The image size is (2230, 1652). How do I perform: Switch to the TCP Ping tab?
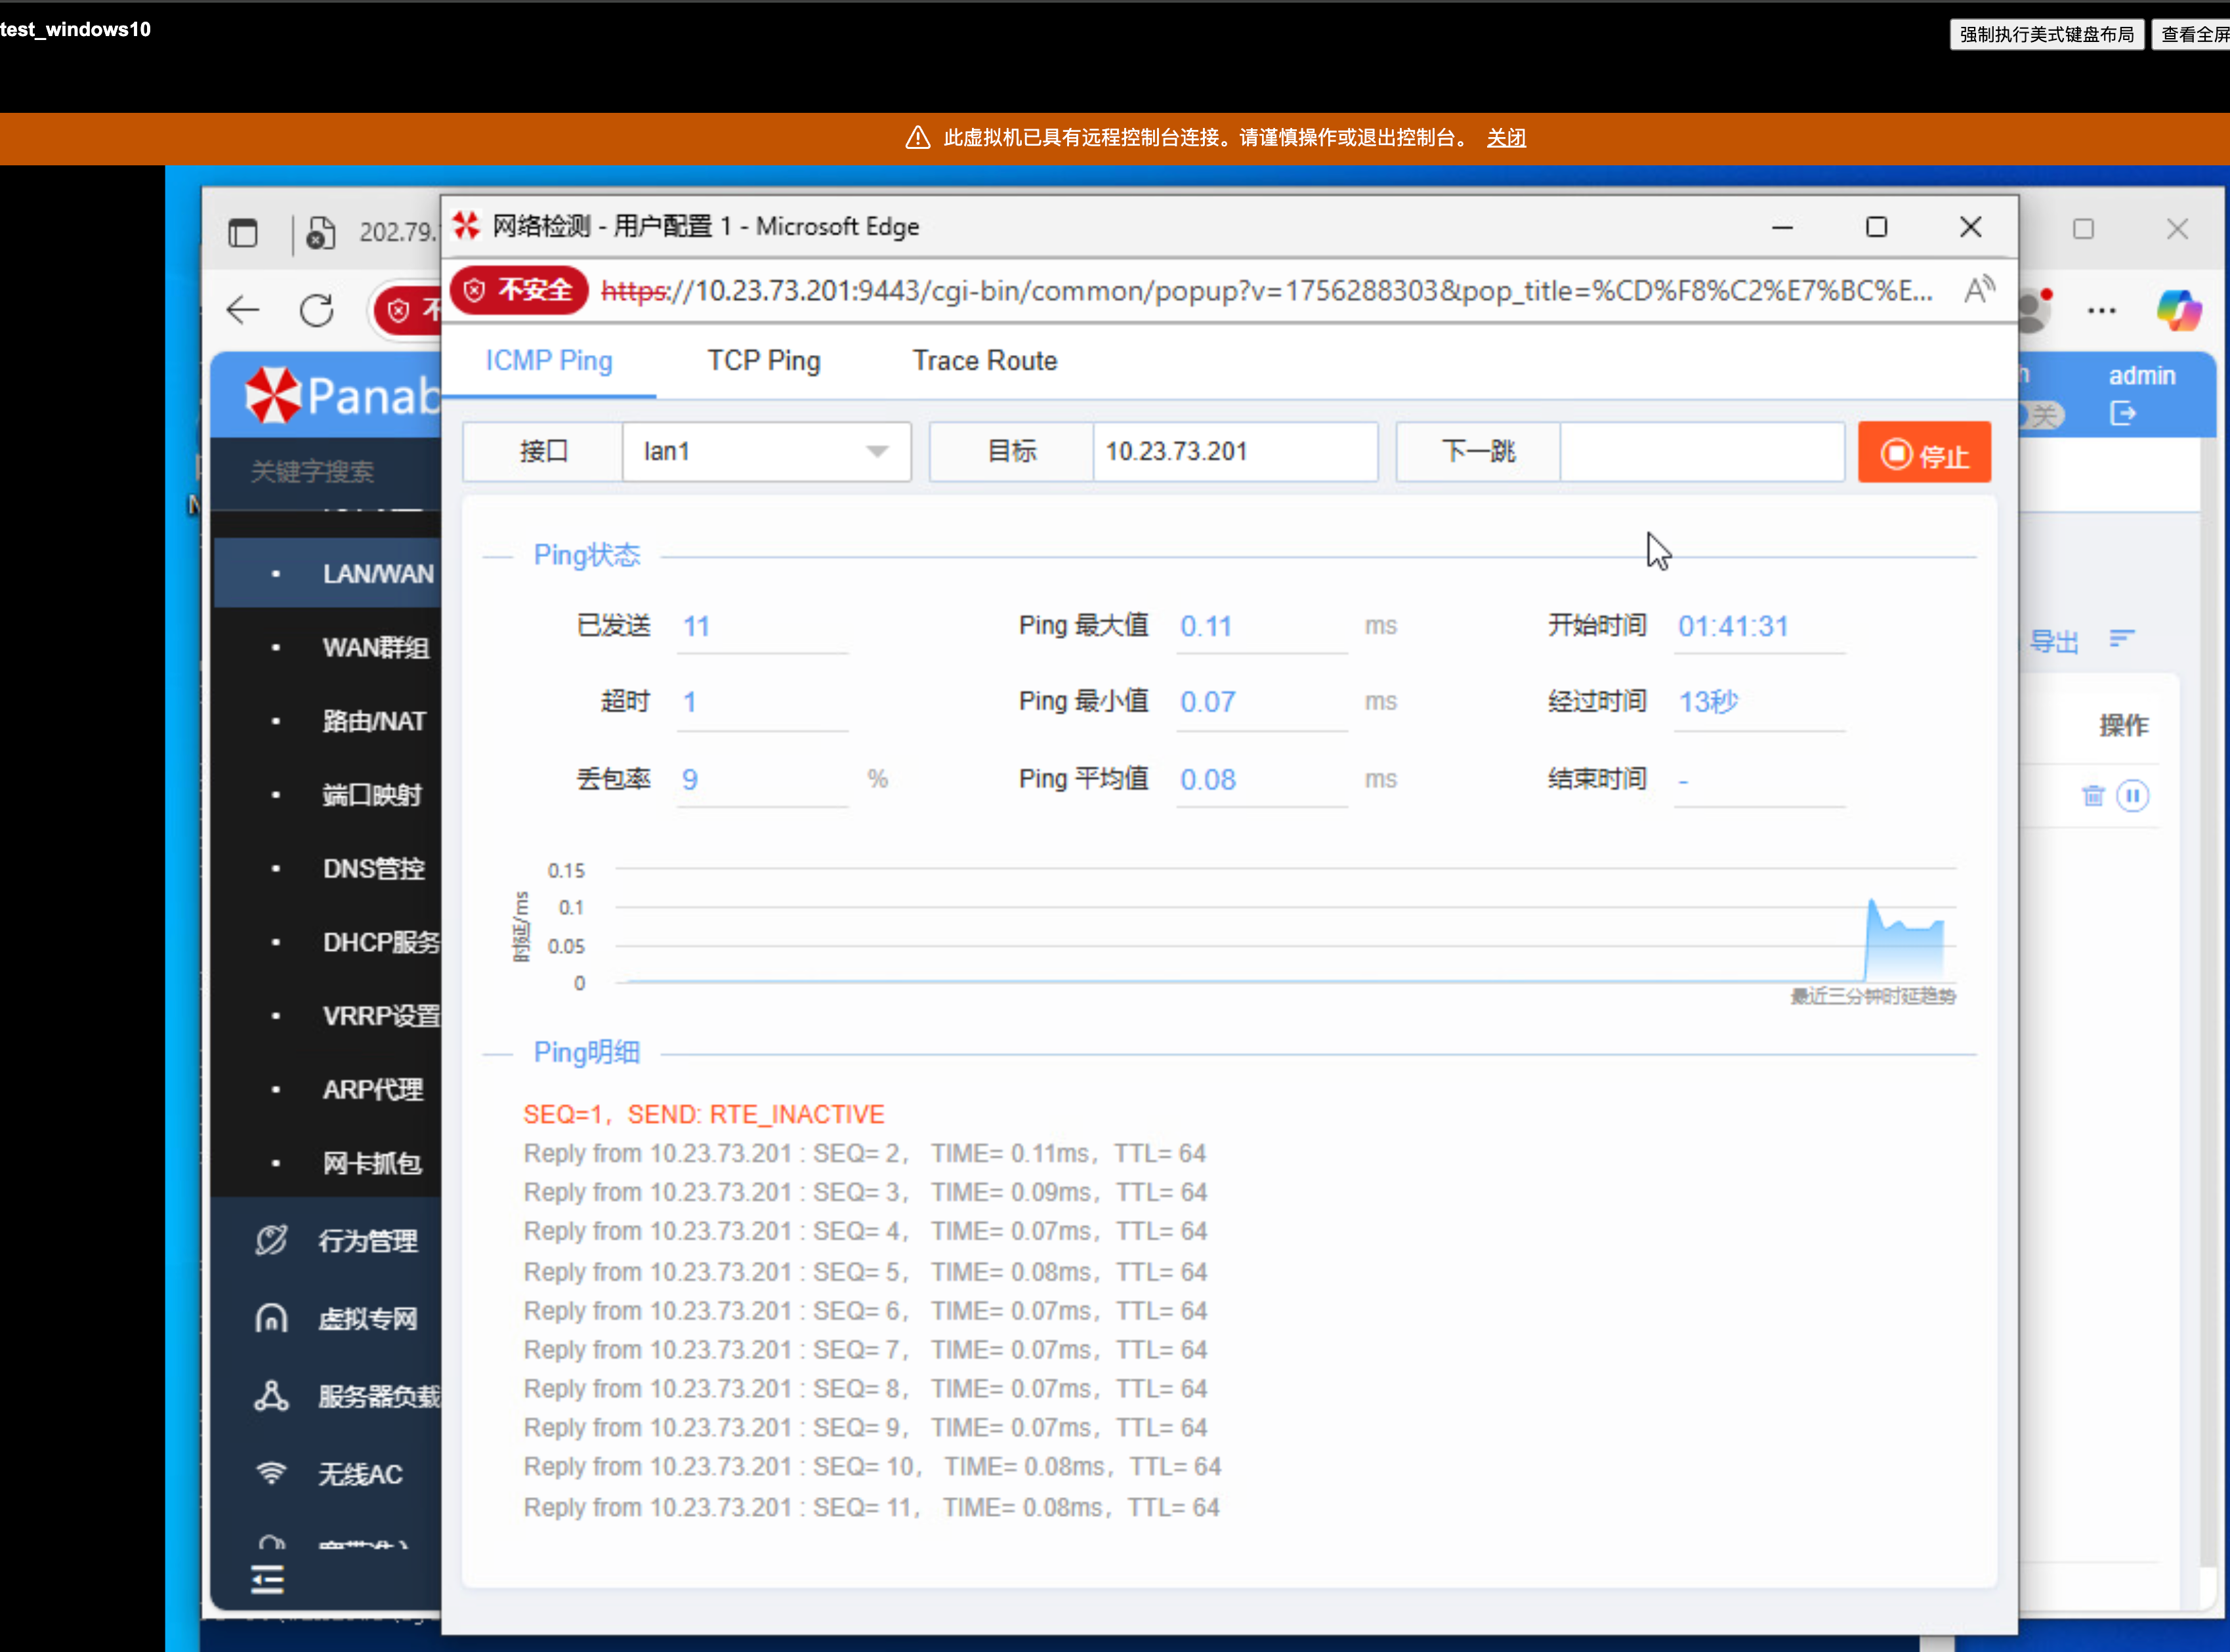click(763, 361)
